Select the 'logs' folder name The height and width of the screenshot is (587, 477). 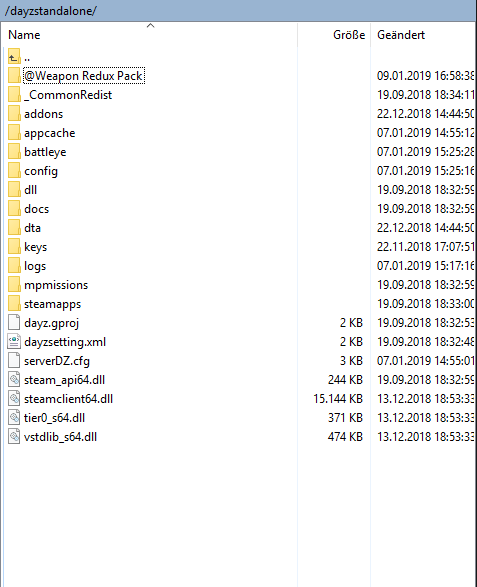pyautogui.click(x=35, y=266)
